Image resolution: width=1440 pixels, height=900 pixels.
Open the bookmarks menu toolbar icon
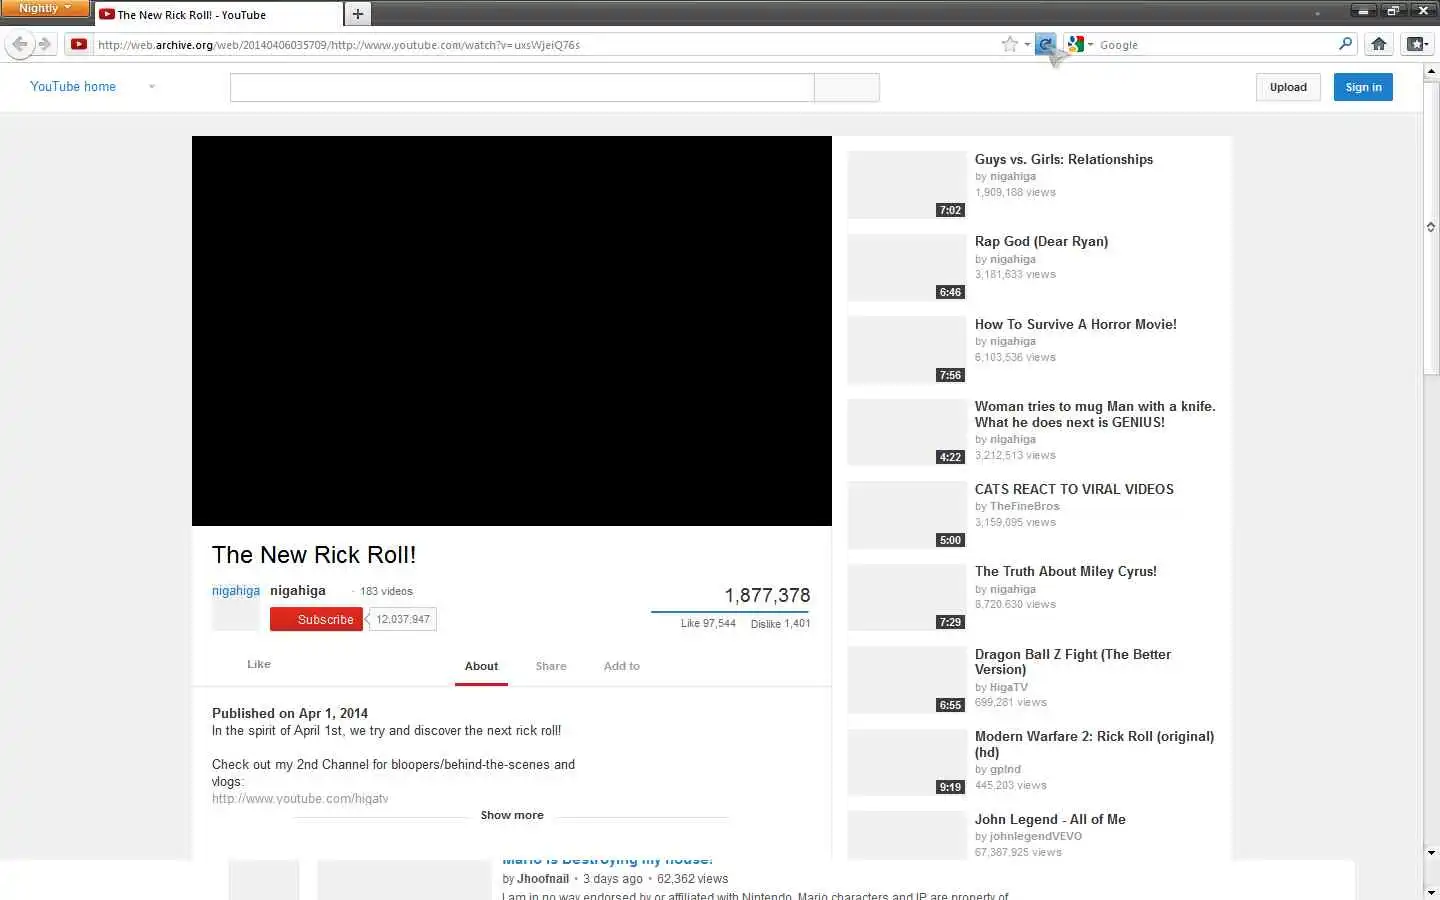click(1417, 44)
